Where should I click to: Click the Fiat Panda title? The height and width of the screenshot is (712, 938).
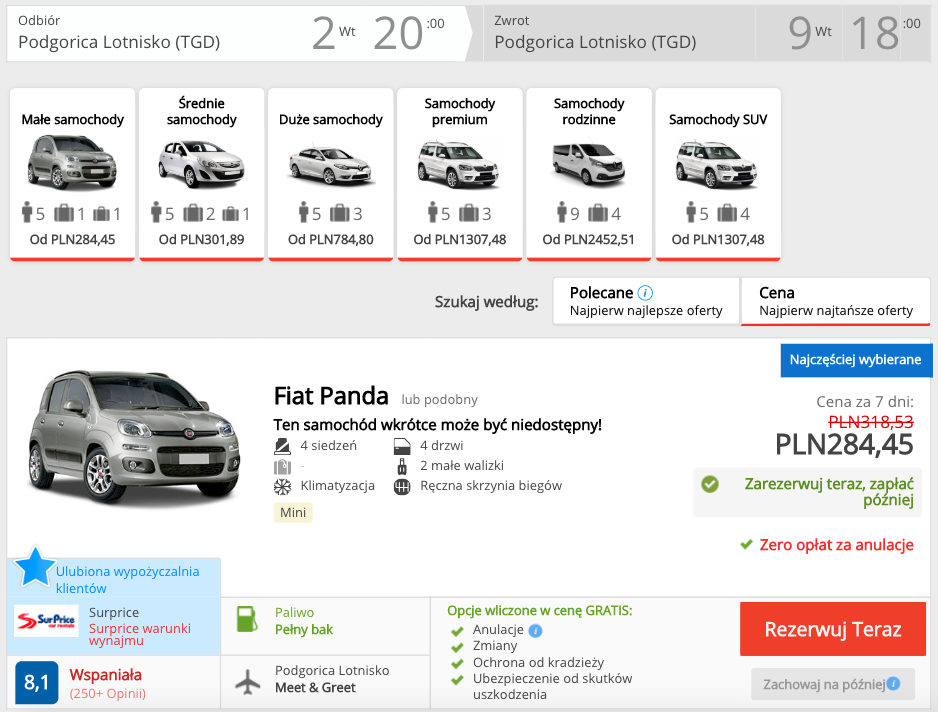[331, 396]
